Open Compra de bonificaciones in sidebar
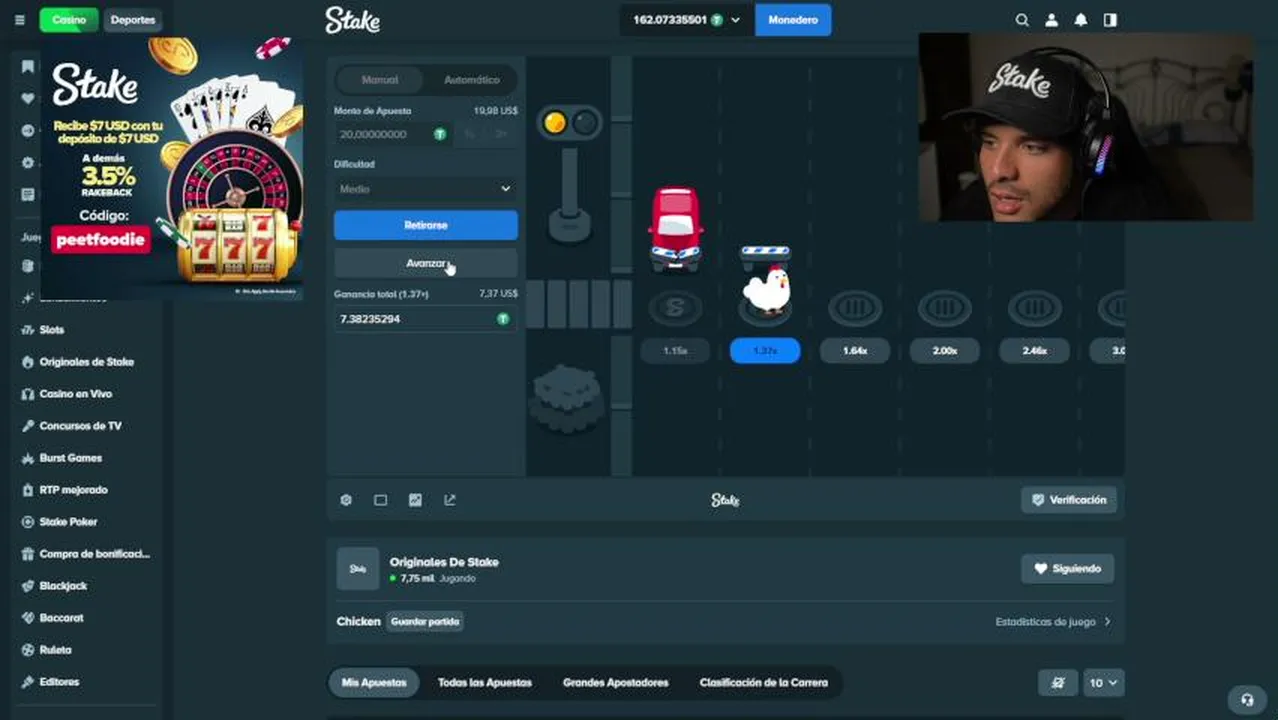 click(x=94, y=554)
